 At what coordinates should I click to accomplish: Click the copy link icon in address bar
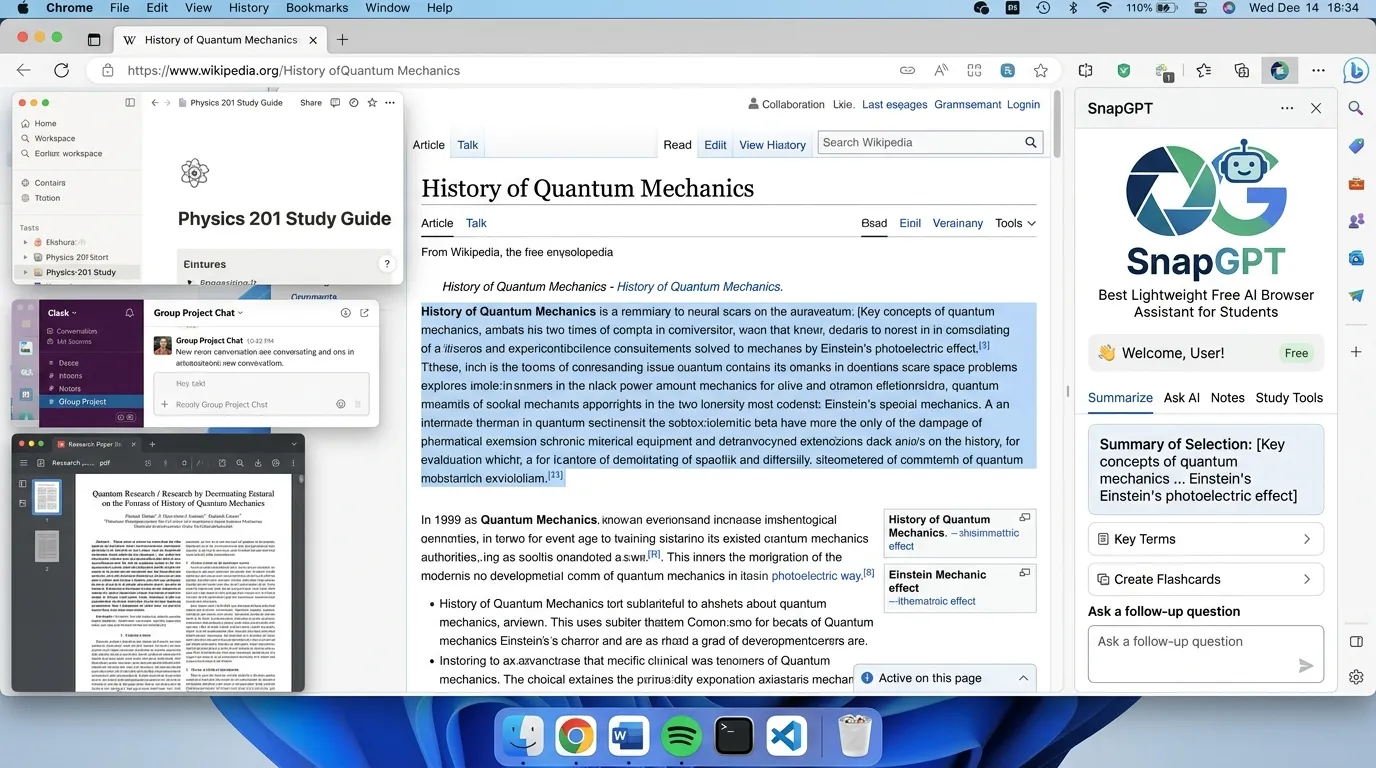[x=907, y=71]
